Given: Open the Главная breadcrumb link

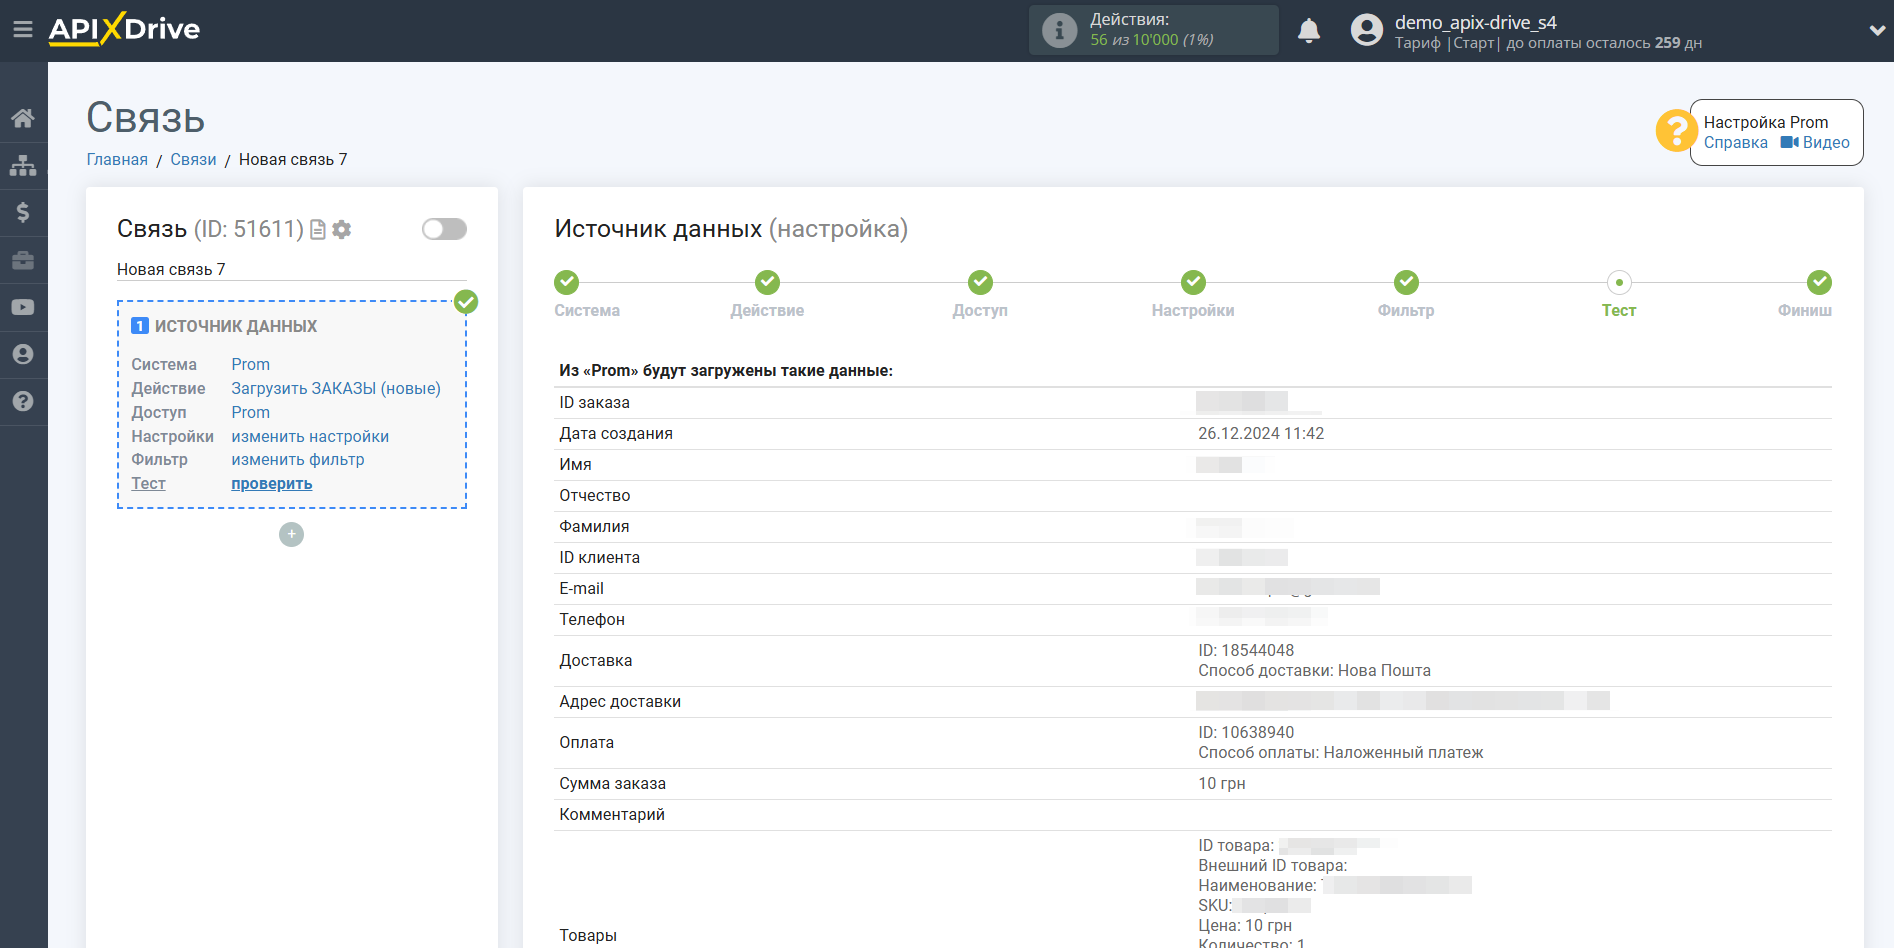Looking at the screenshot, I should point(117,160).
